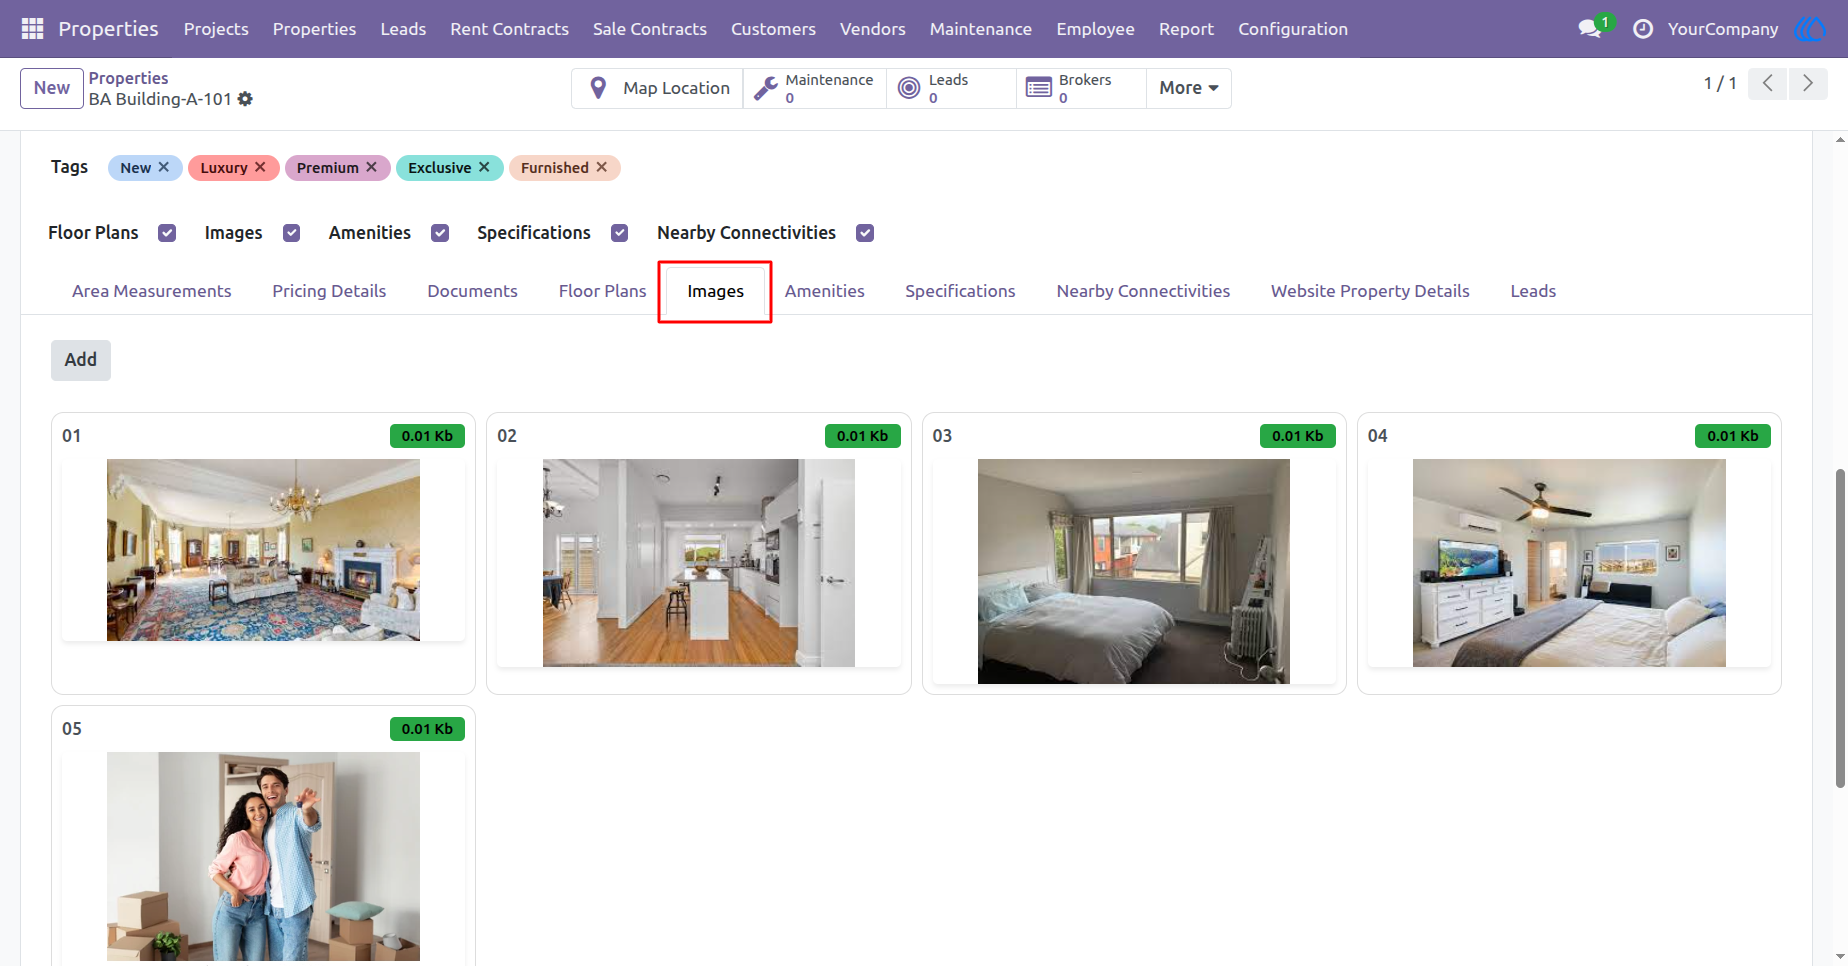Remove the Exclusive tag
Viewport: 1848px width, 966px height.
(x=484, y=167)
